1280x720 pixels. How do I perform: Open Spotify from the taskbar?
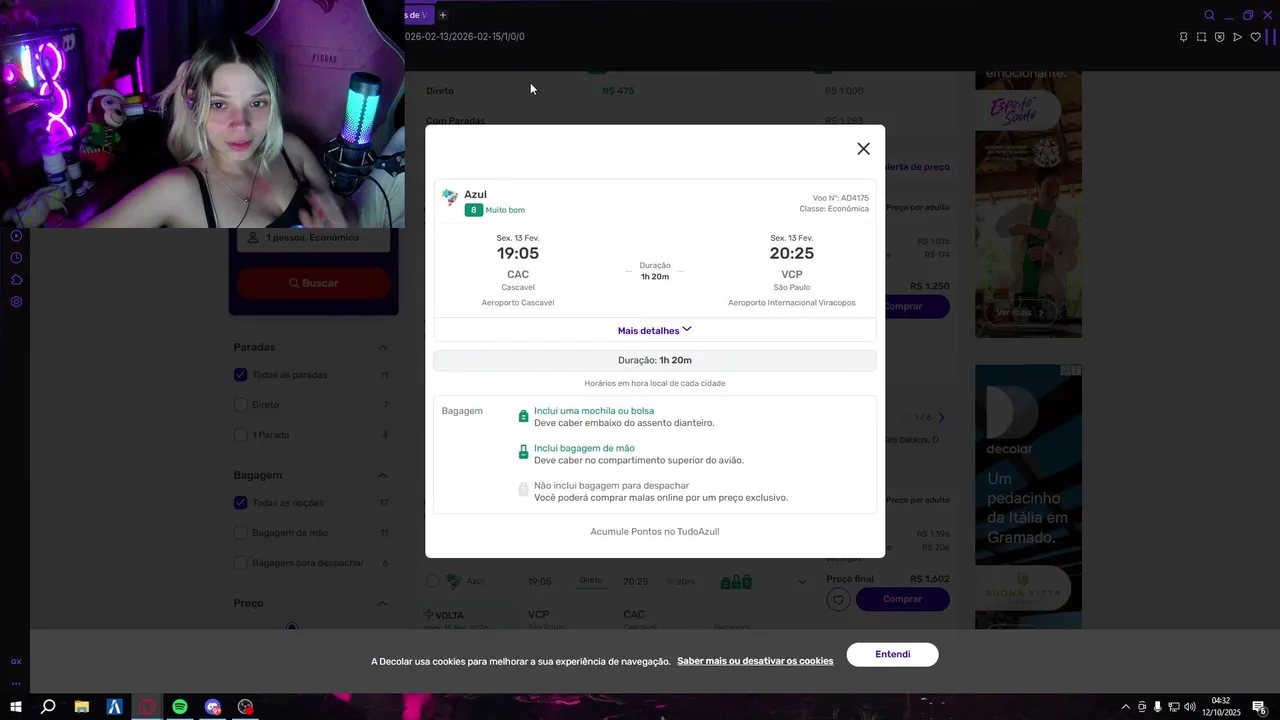[180, 707]
